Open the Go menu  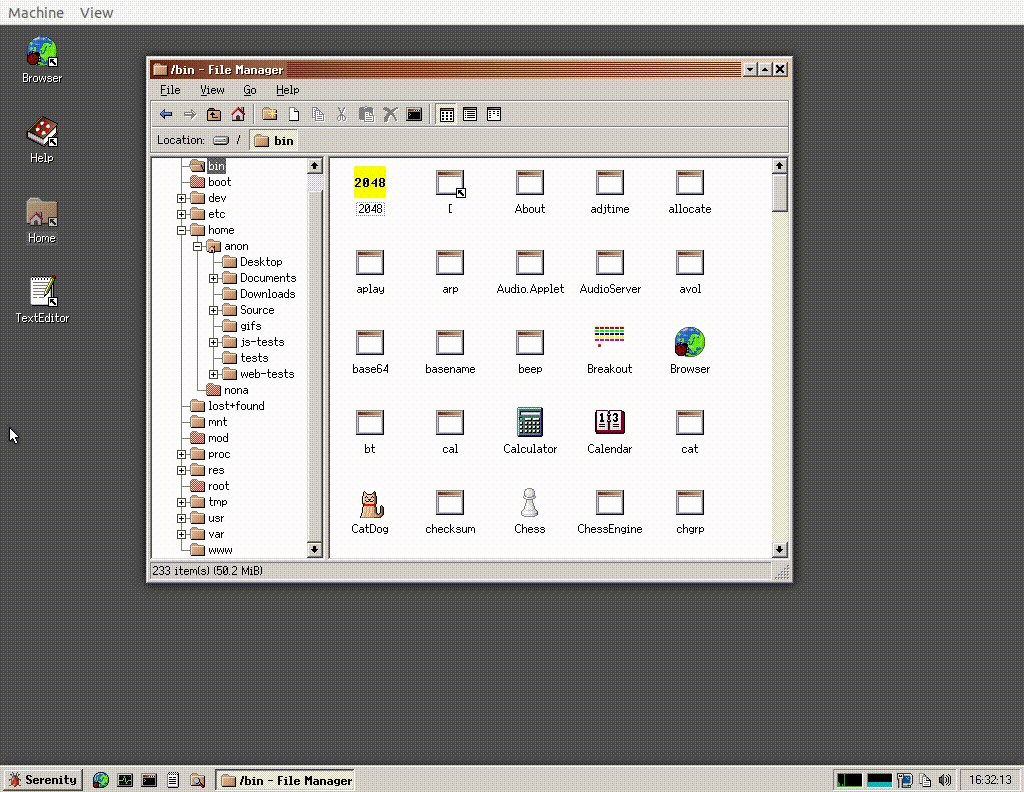click(249, 90)
